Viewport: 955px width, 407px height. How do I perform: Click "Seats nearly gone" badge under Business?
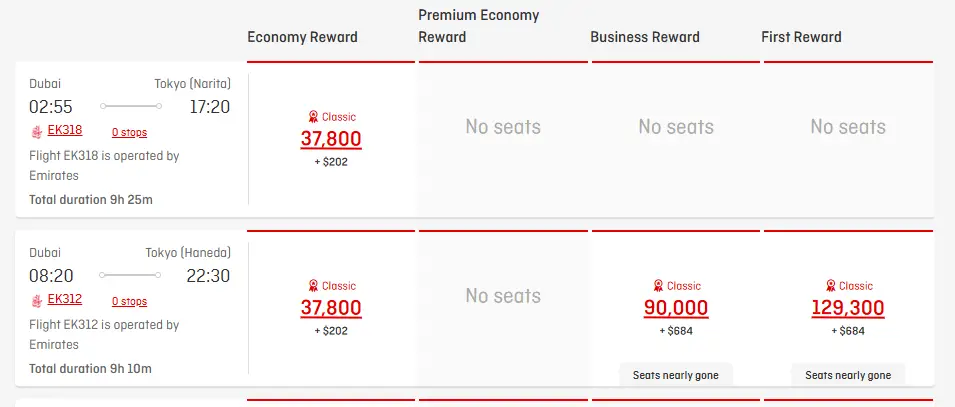676,375
